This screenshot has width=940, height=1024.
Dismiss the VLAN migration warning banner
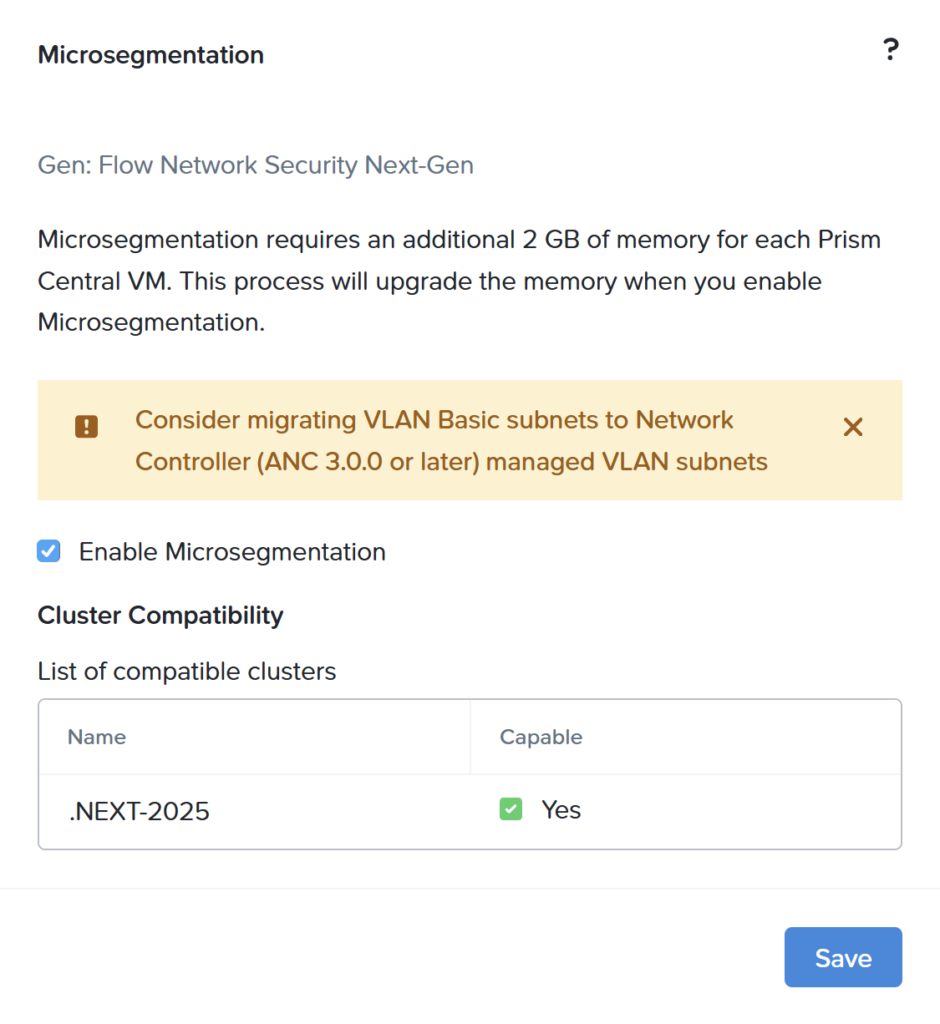853,427
